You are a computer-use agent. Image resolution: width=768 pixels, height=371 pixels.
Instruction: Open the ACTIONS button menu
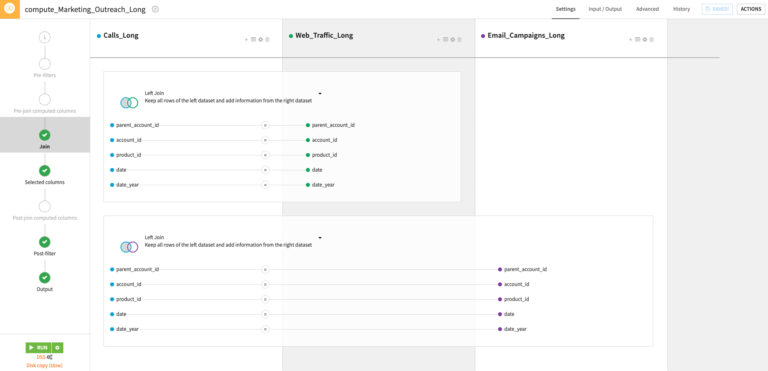tap(751, 9)
